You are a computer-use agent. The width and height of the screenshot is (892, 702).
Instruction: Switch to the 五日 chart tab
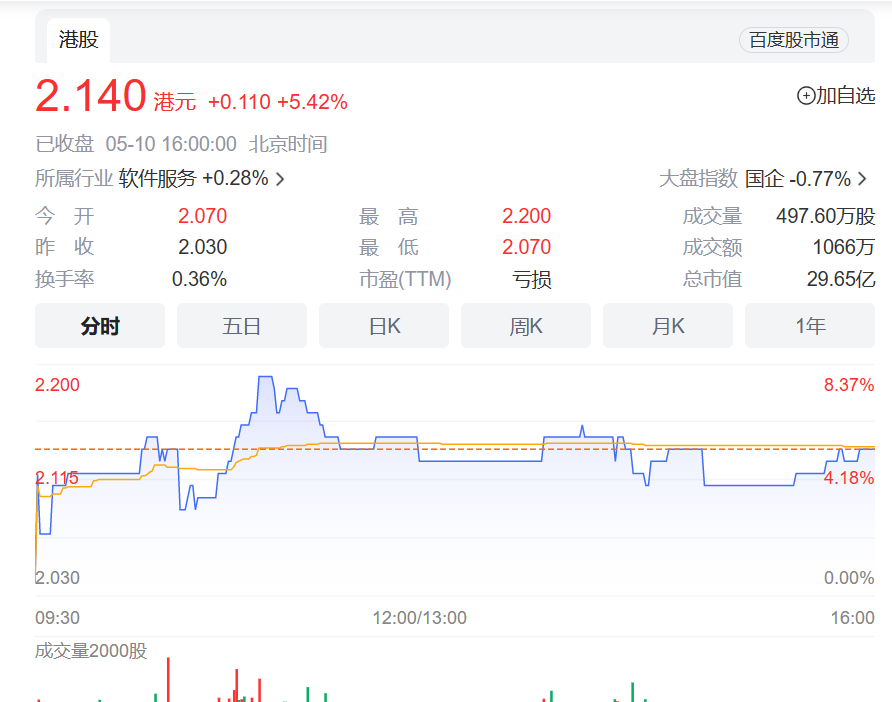242,326
